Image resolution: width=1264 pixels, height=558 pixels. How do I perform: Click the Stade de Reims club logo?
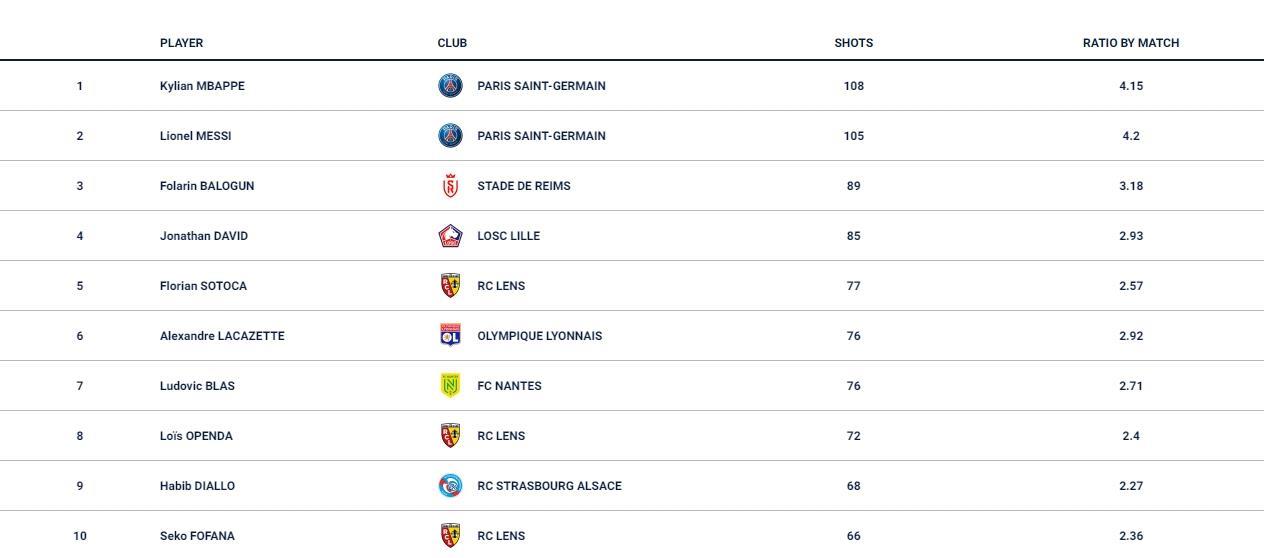pos(450,186)
